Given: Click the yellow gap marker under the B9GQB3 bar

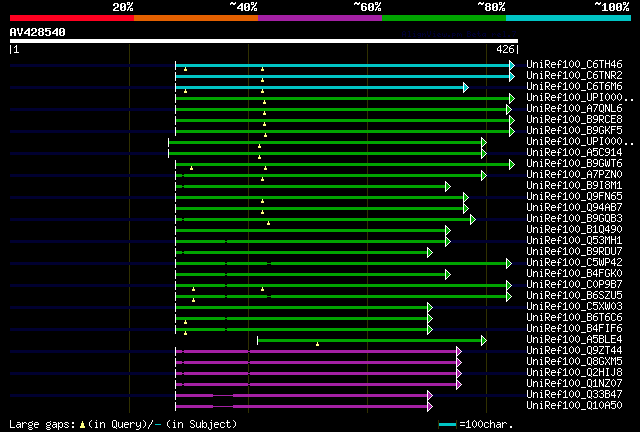Looking at the screenshot, I should (x=268, y=223).
